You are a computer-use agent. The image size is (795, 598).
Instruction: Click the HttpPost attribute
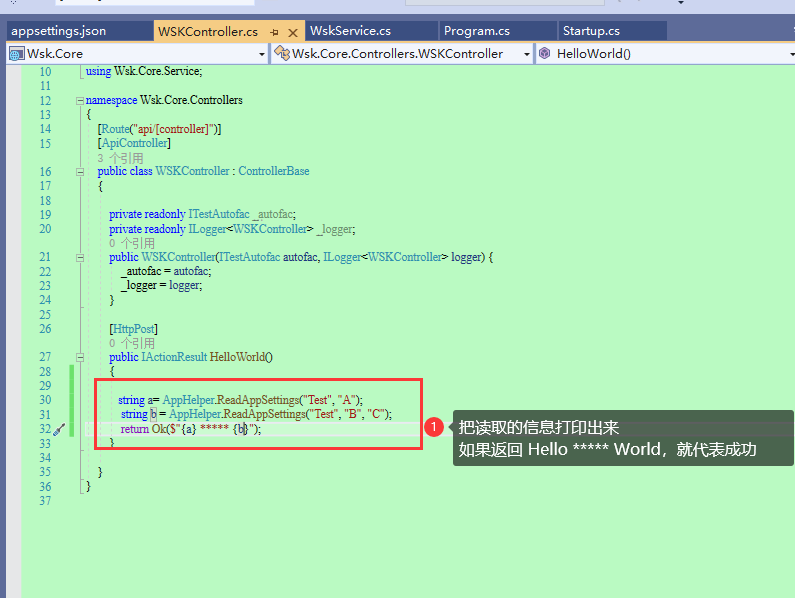click(x=133, y=329)
